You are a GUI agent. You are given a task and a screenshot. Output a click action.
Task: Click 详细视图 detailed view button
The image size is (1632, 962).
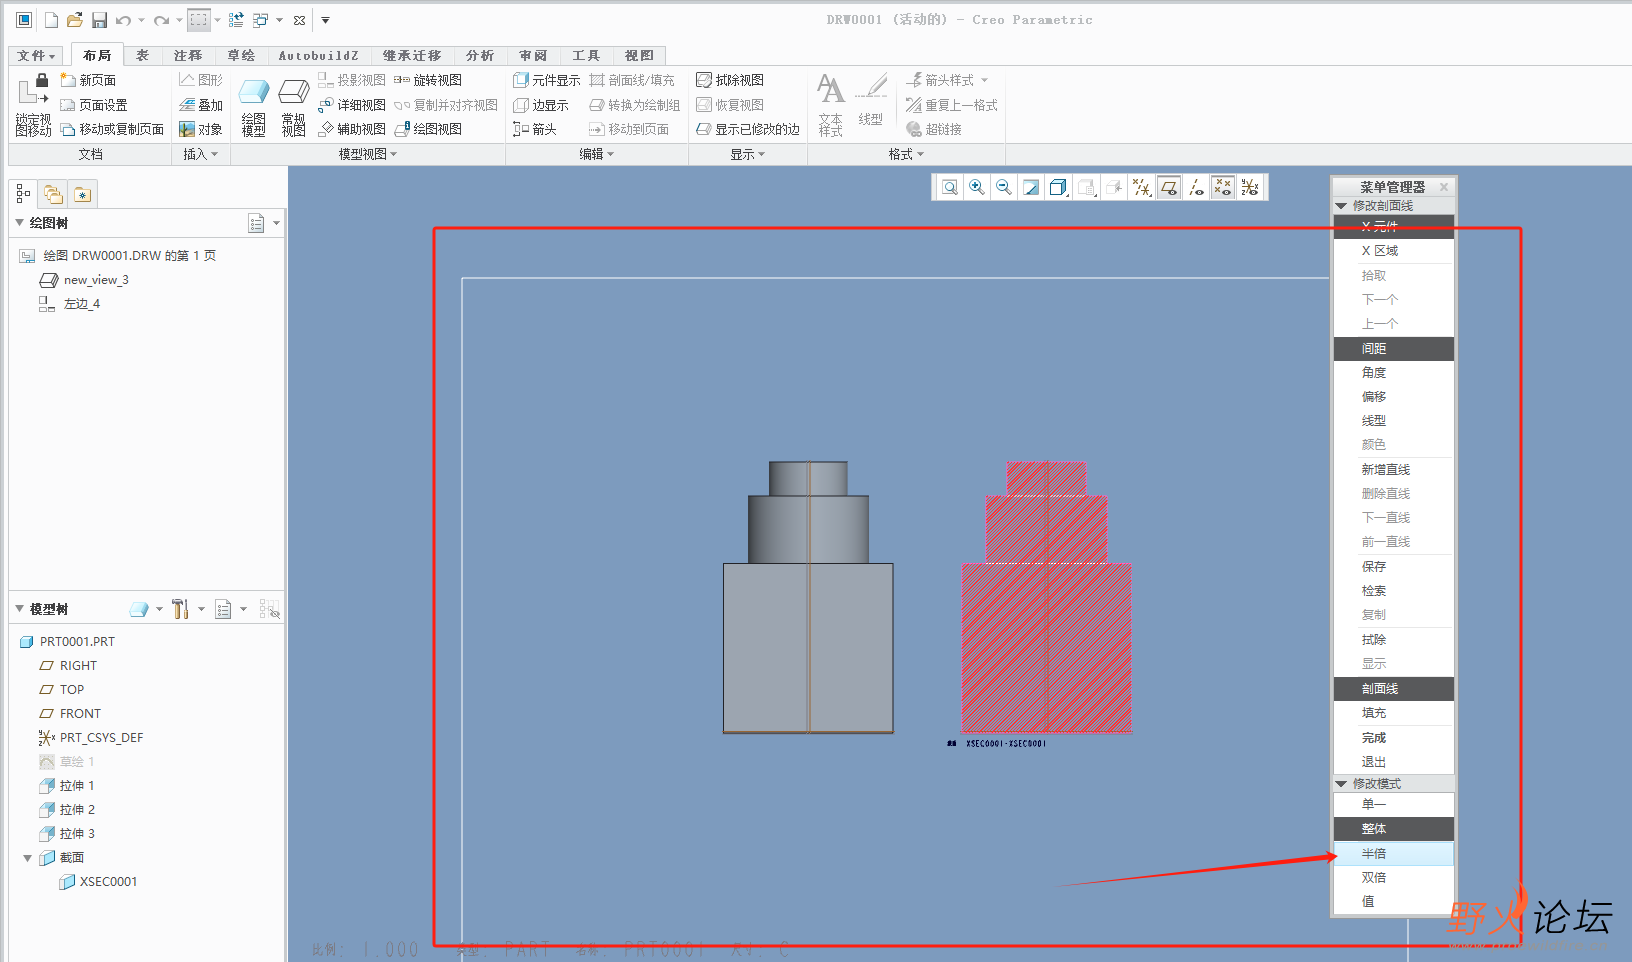pos(351,105)
